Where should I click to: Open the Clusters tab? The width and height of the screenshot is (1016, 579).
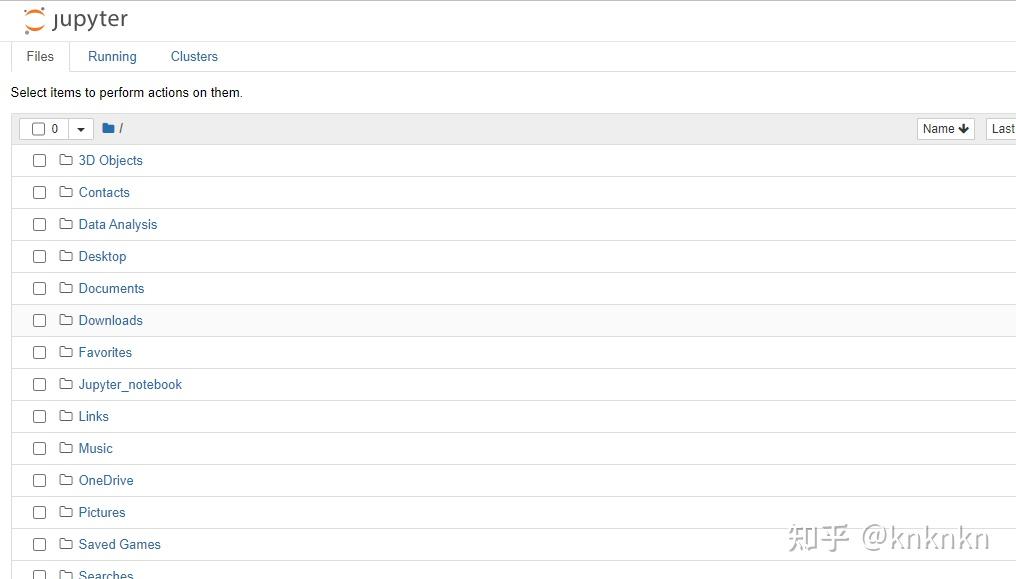pos(194,56)
